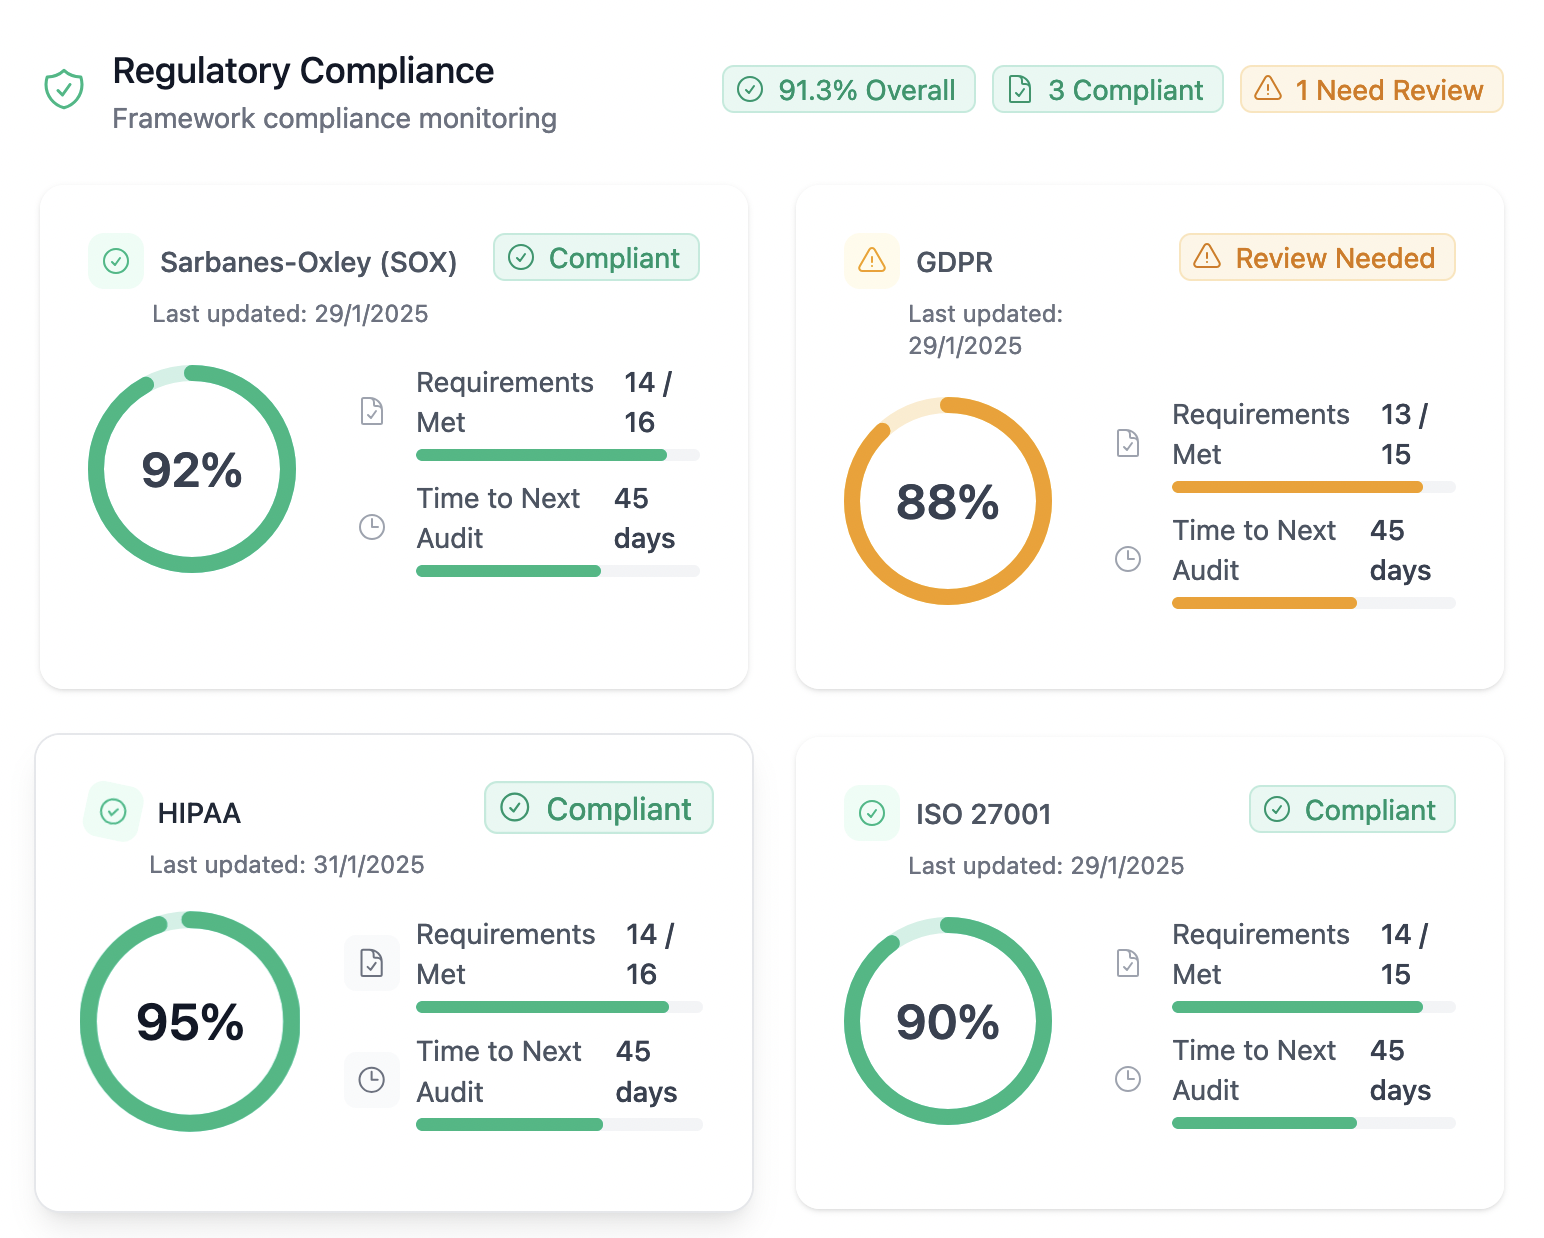The width and height of the screenshot is (1544, 1238).
Task: Click the 14 / 16 value on HIPAA card
Action: (650, 954)
